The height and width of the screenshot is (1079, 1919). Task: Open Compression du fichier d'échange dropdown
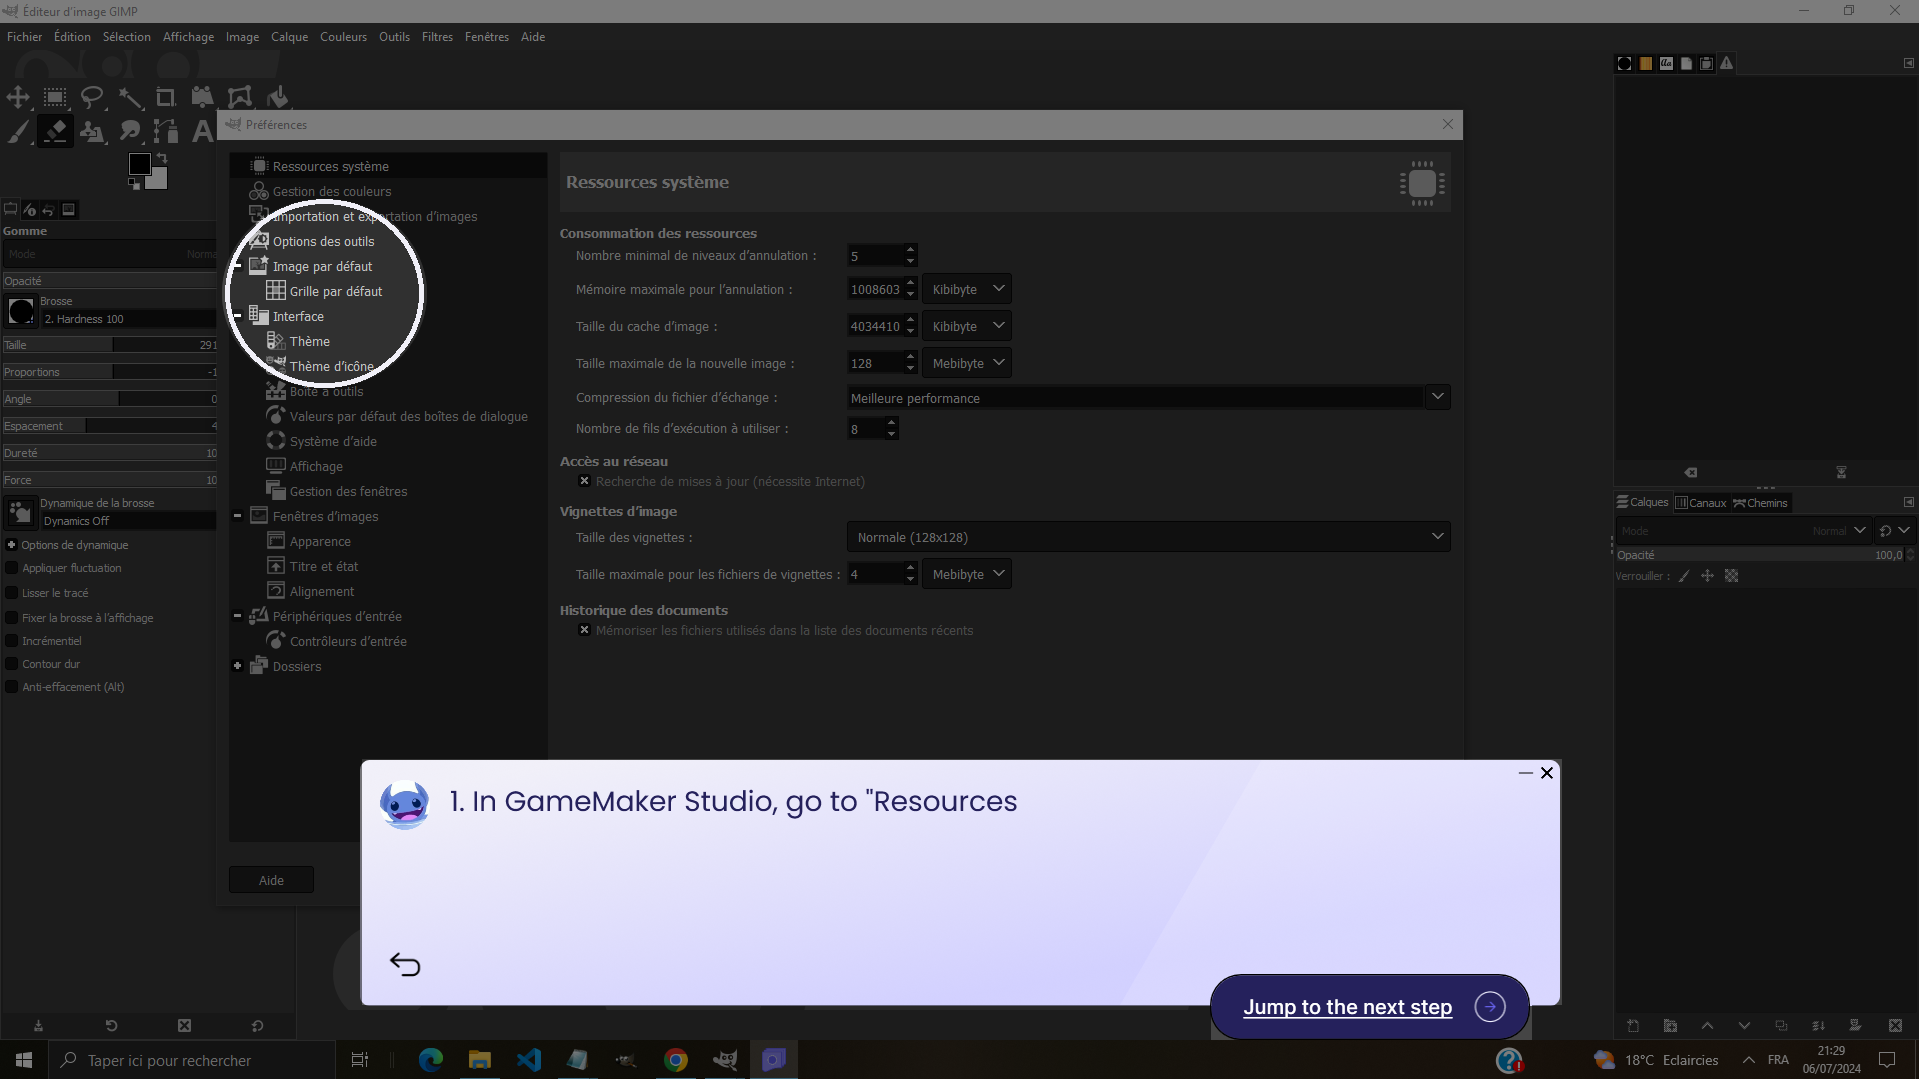tap(1148, 398)
